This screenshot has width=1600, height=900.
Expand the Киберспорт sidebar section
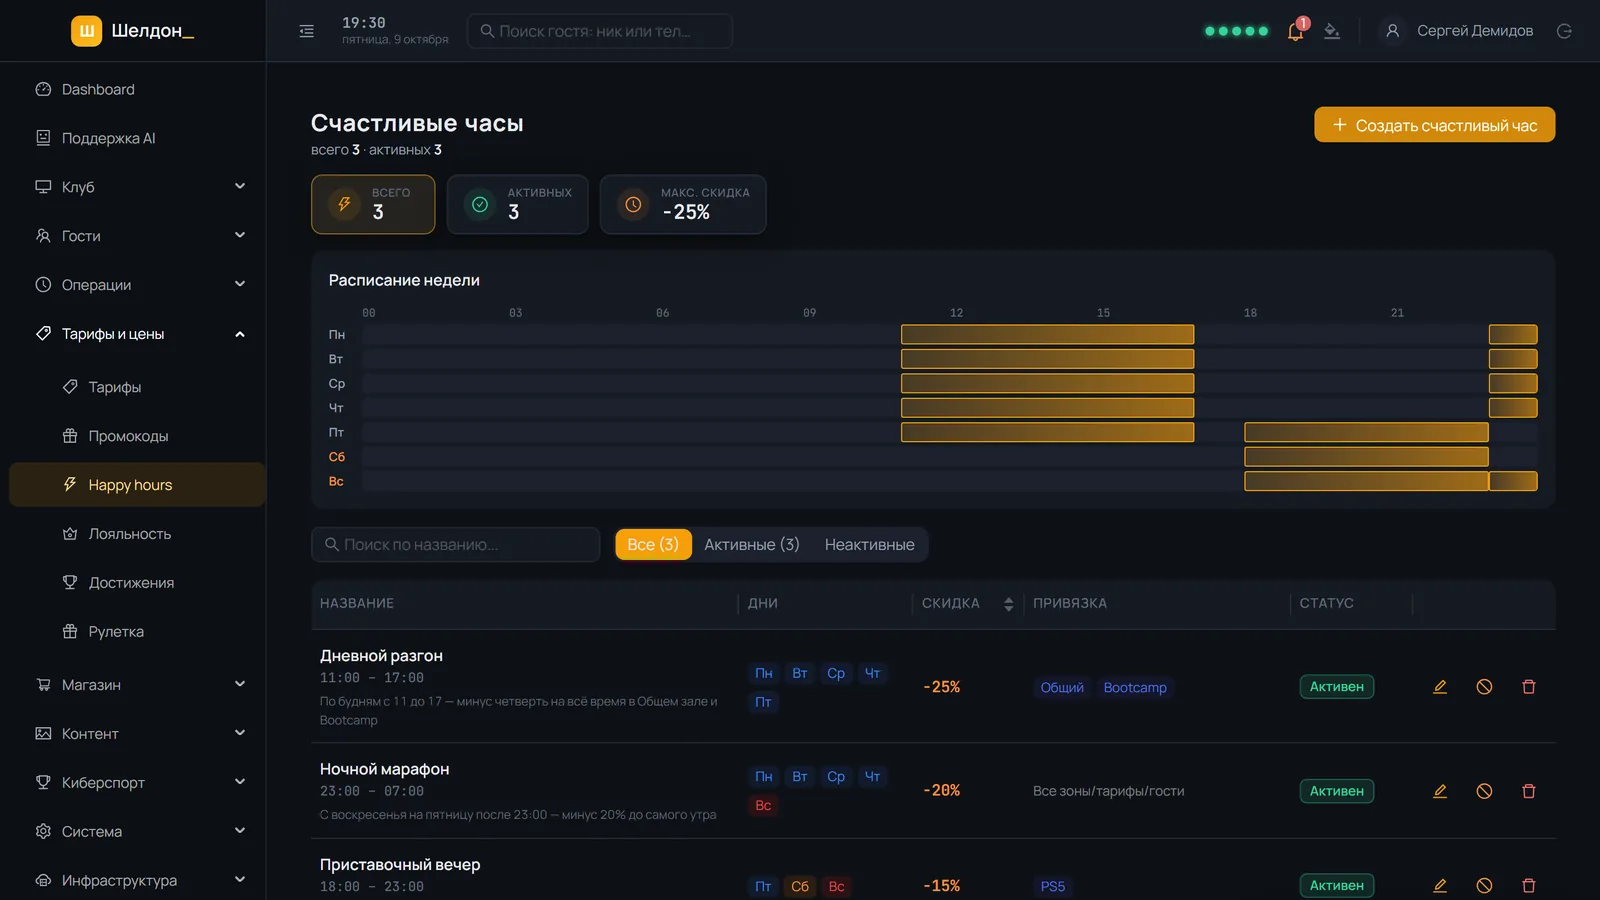coord(138,783)
